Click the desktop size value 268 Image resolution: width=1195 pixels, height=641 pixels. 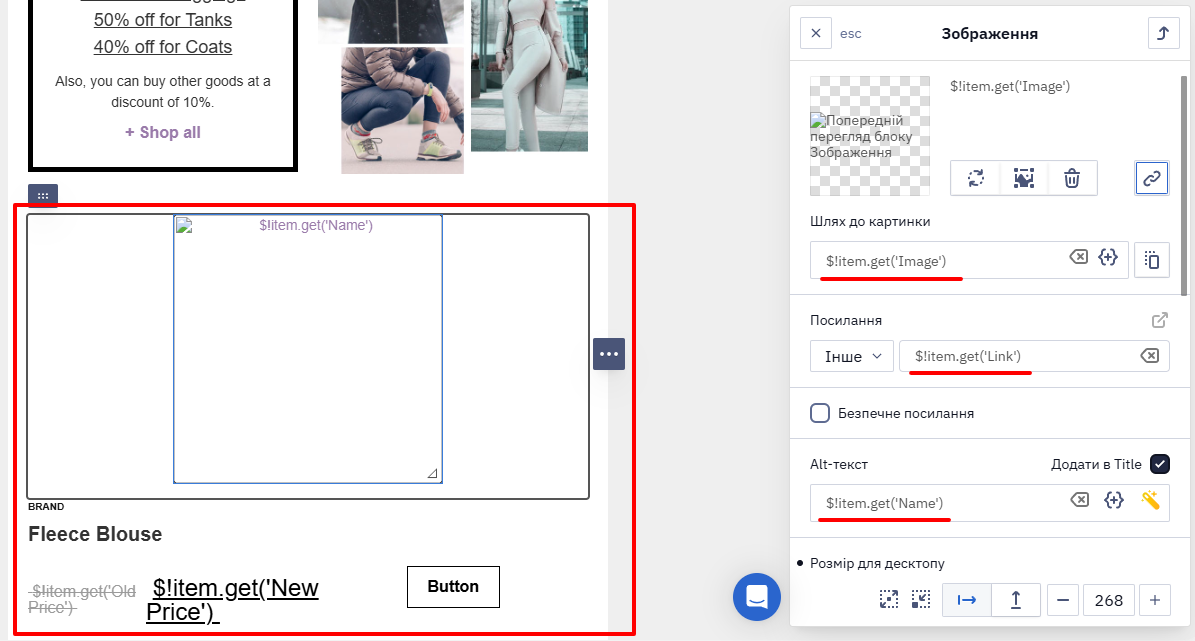coord(1108,600)
